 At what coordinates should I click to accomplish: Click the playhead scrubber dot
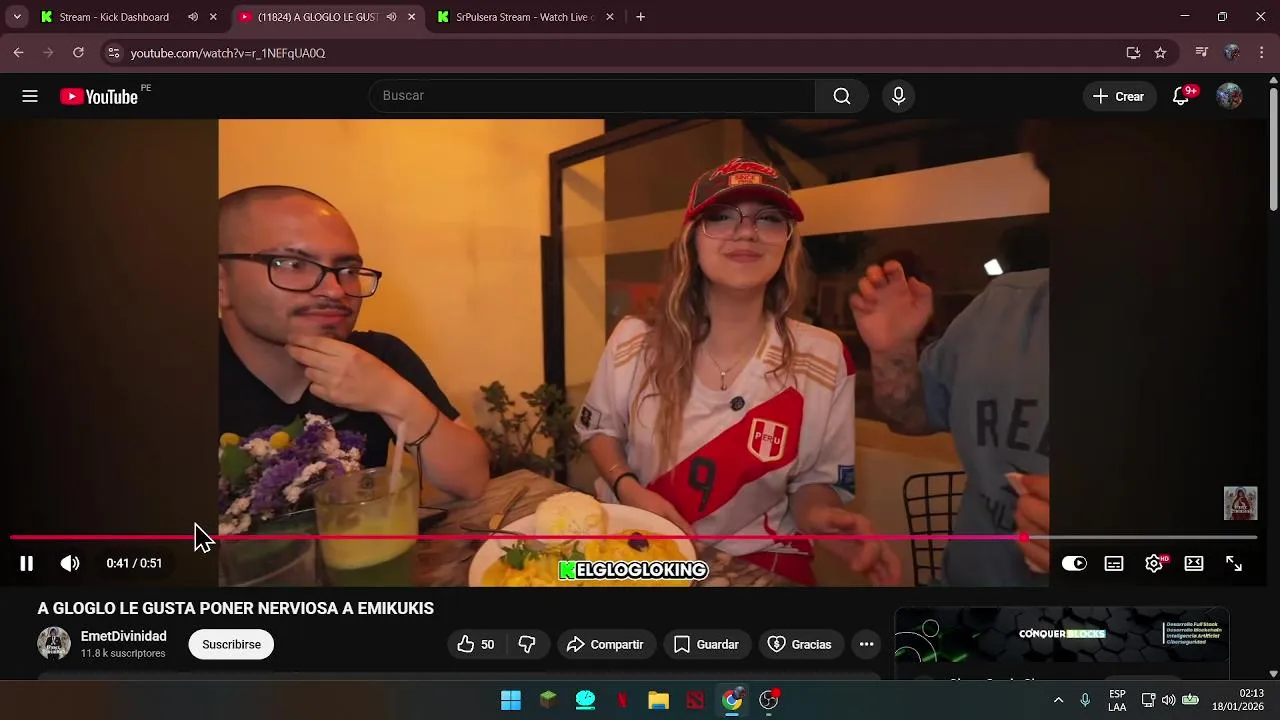[x=1023, y=538]
